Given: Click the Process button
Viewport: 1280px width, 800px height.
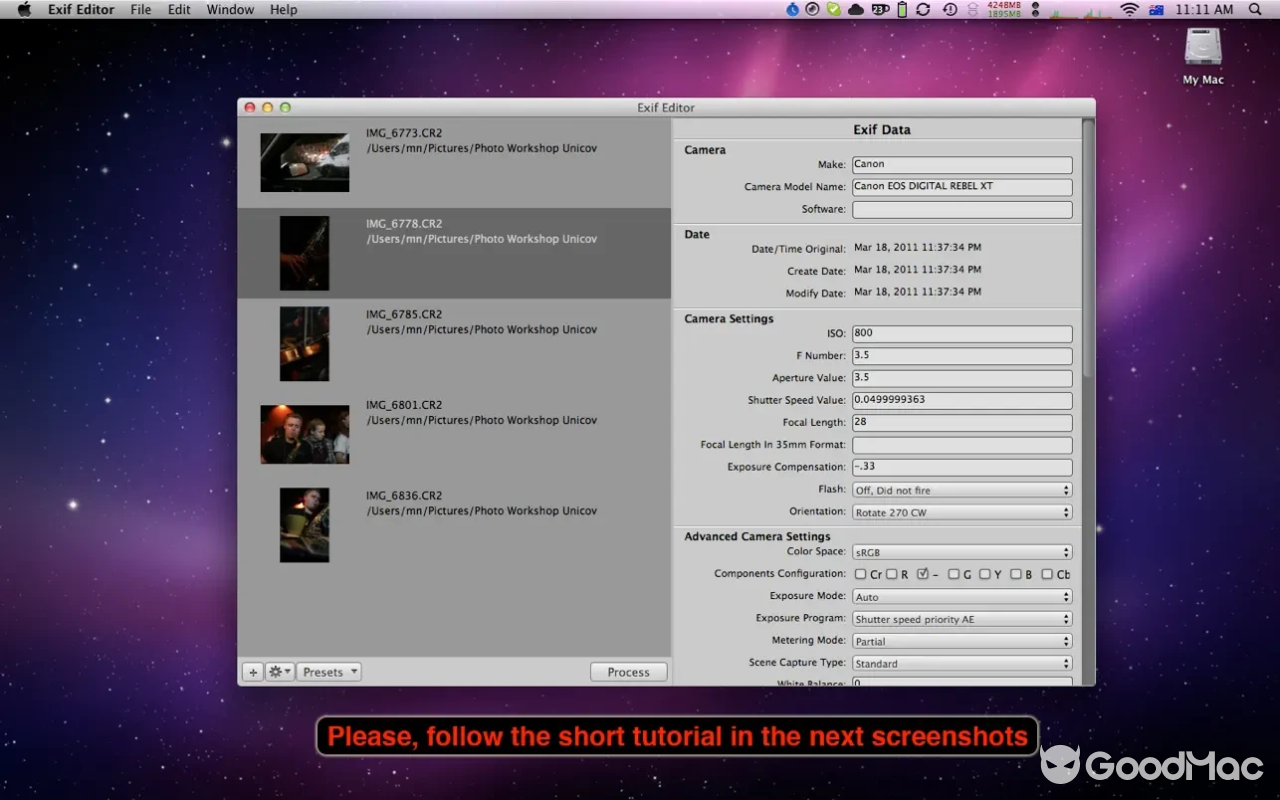Looking at the screenshot, I should pyautogui.click(x=628, y=671).
